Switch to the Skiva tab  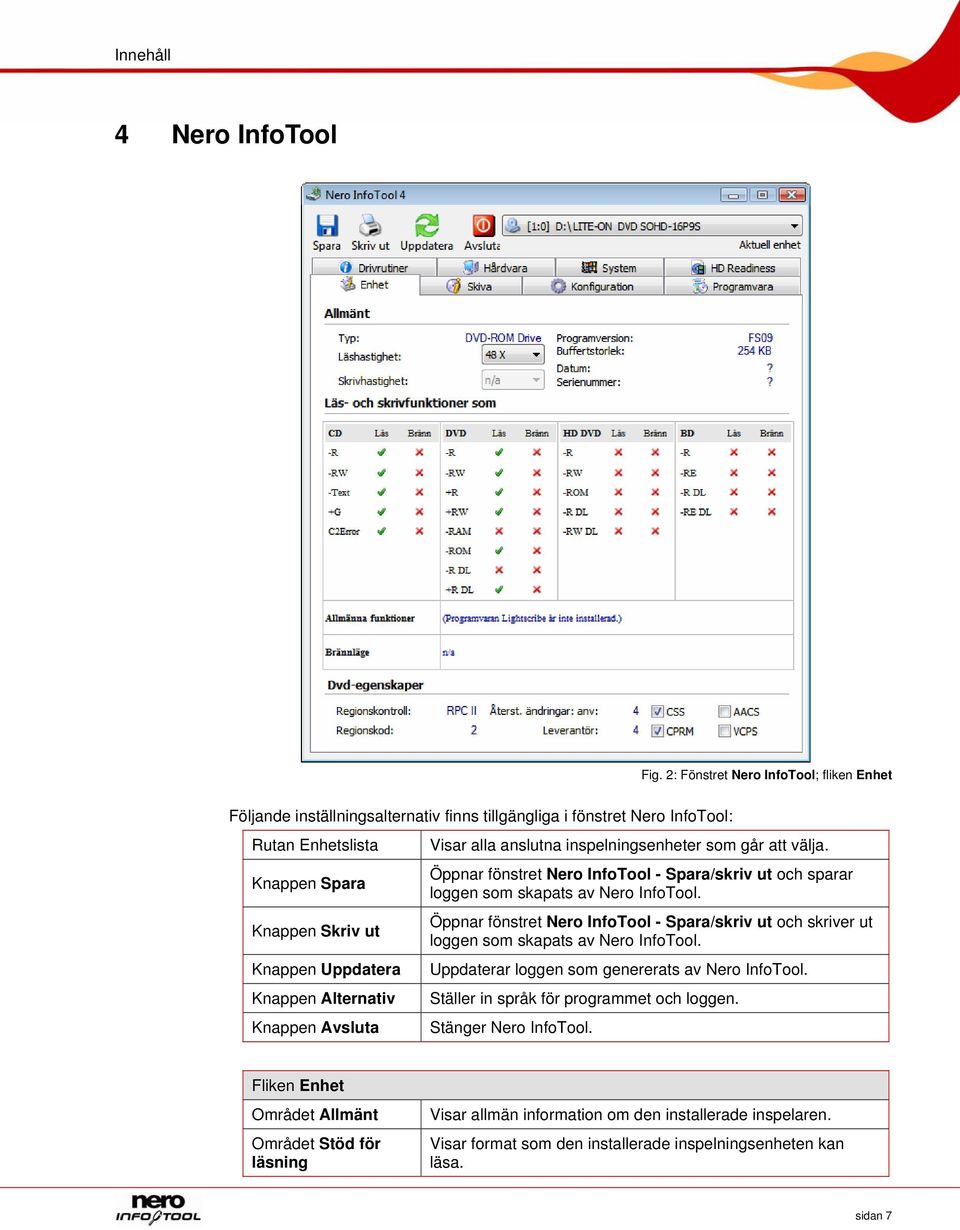pos(471,286)
